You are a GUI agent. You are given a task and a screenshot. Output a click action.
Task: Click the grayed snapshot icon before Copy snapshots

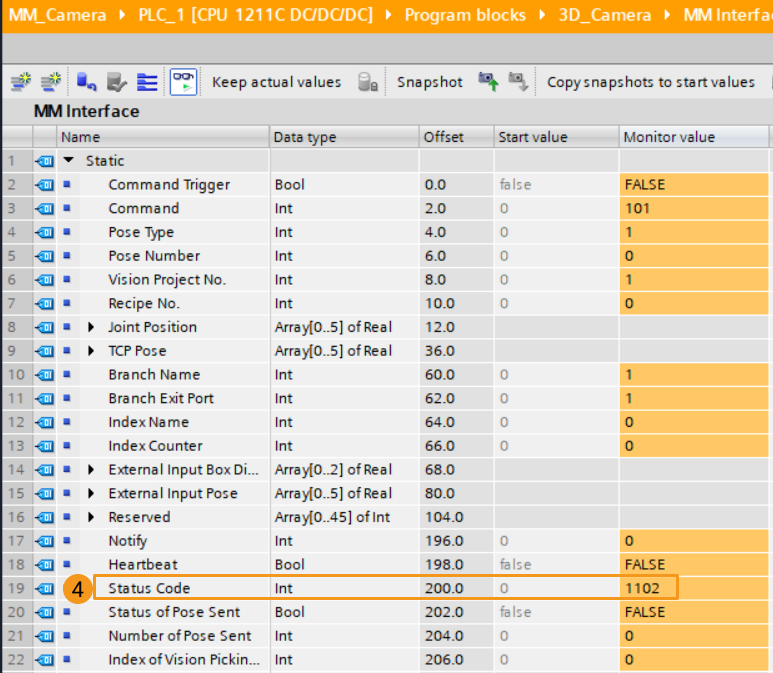pos(518,82)
